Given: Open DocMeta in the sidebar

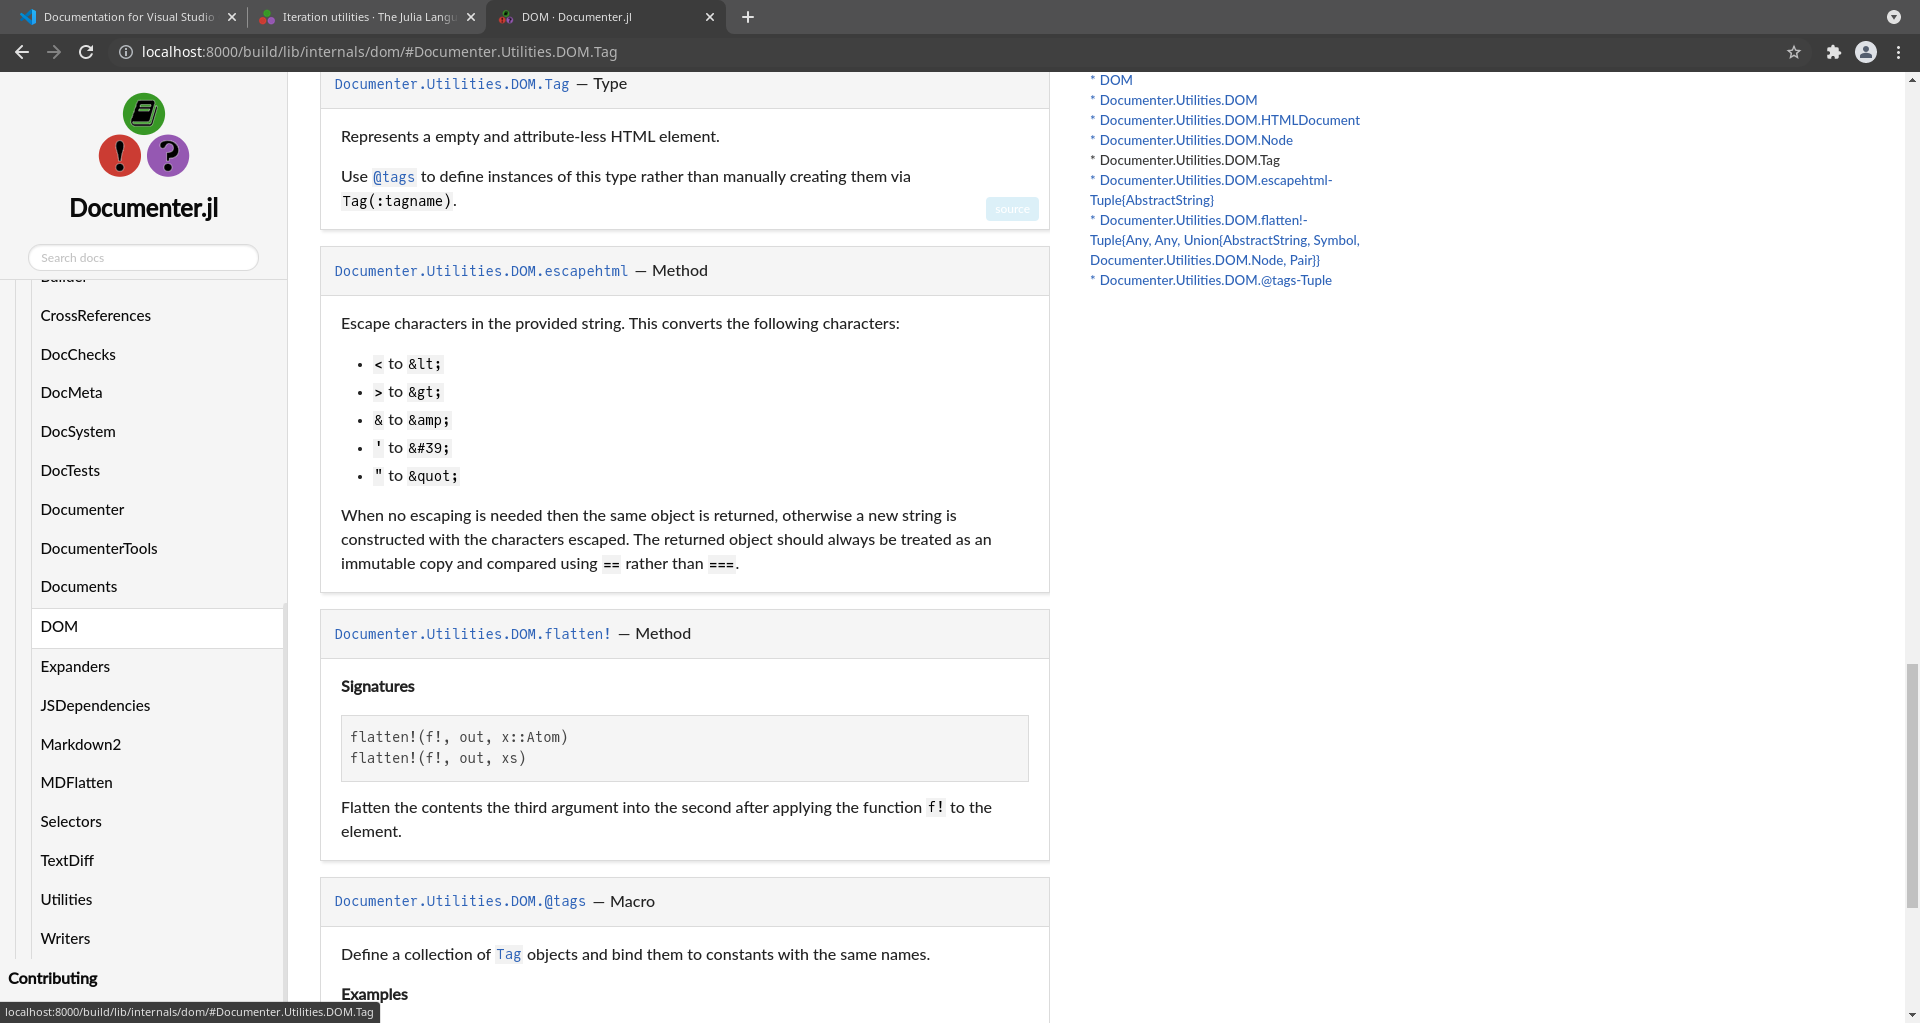Looking at the screenshot, I should click(x=72, y=393).
